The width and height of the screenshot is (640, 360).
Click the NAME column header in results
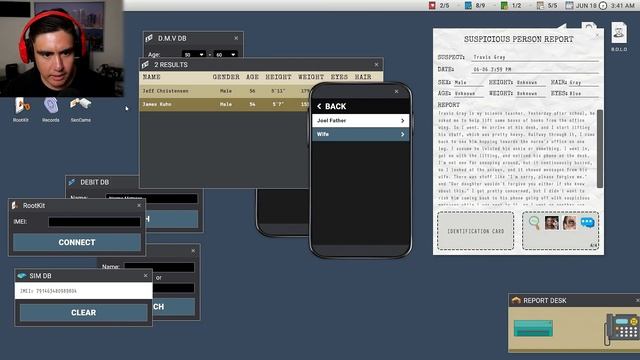(151, 77)
